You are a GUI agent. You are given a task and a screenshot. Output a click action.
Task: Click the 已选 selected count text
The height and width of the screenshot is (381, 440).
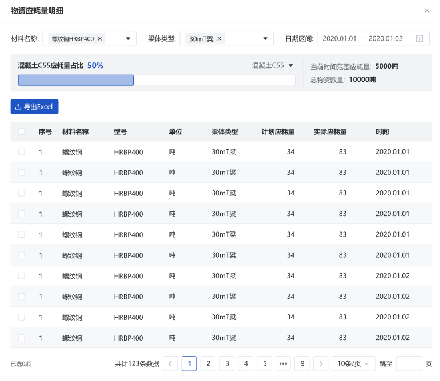pos(21,364)
